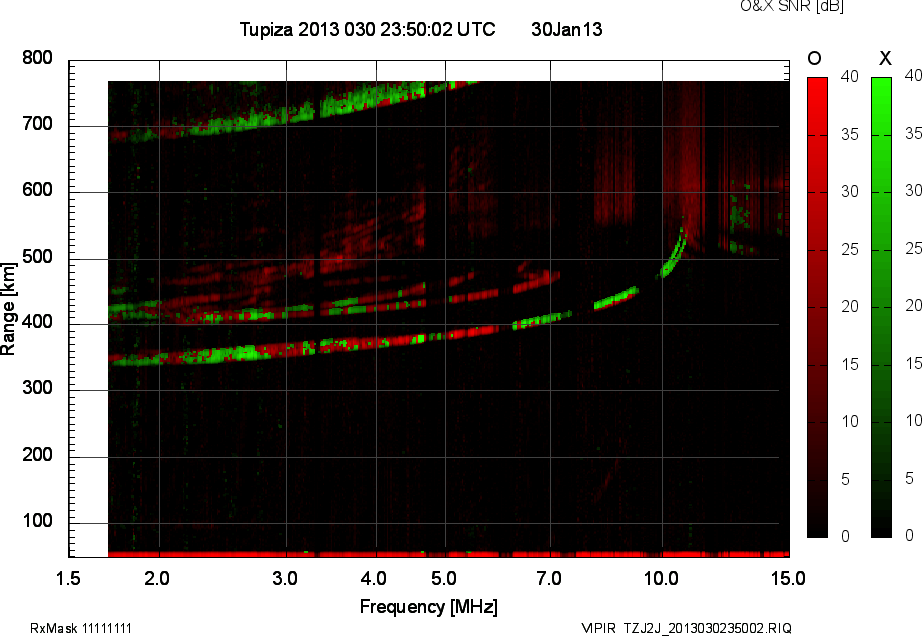Click range tick label '500'
This screenshot has height=636, width=922.
tap(37, 257)
